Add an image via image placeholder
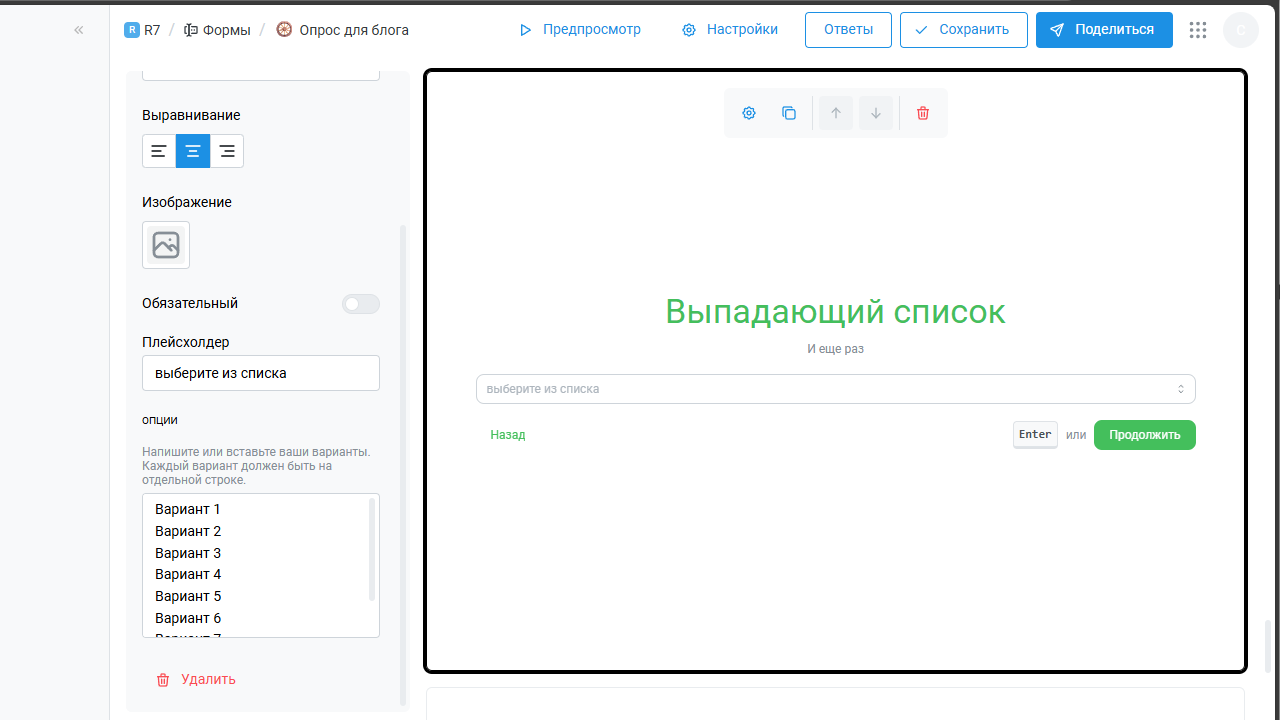1280x720 pixels. (166, 245)
